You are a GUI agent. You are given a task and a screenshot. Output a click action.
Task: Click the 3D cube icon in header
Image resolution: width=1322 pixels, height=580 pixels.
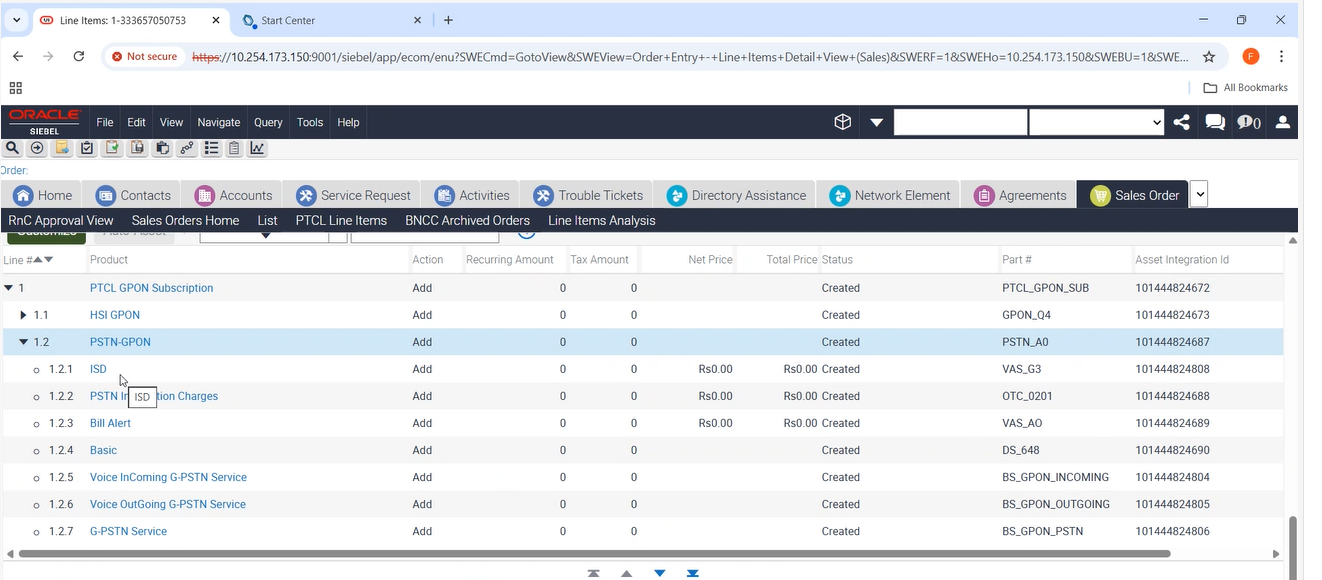point(843,122)
